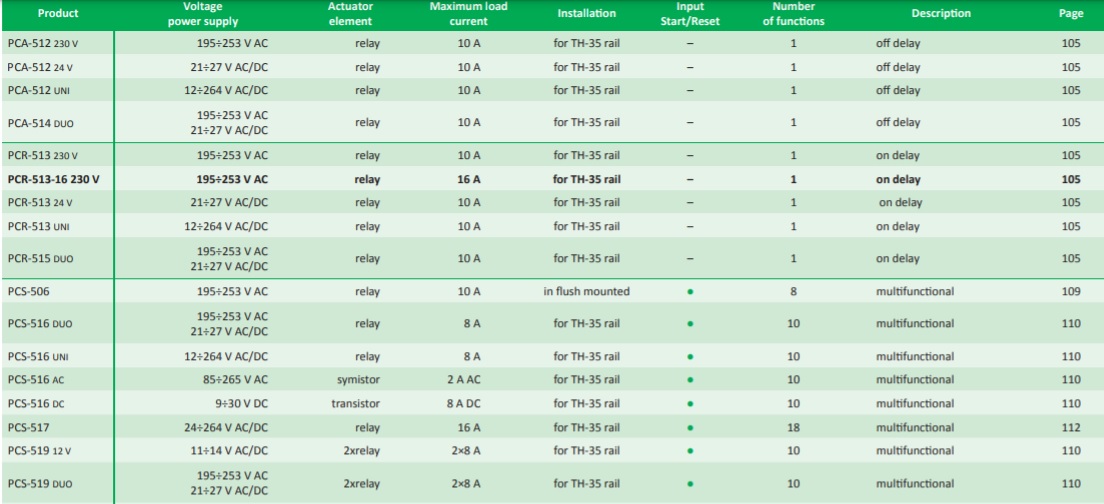The height and width of the screenshot is (504, 1104).
Task: Click the green dot in PCS-506 row
Action: [x=690, y=291]
